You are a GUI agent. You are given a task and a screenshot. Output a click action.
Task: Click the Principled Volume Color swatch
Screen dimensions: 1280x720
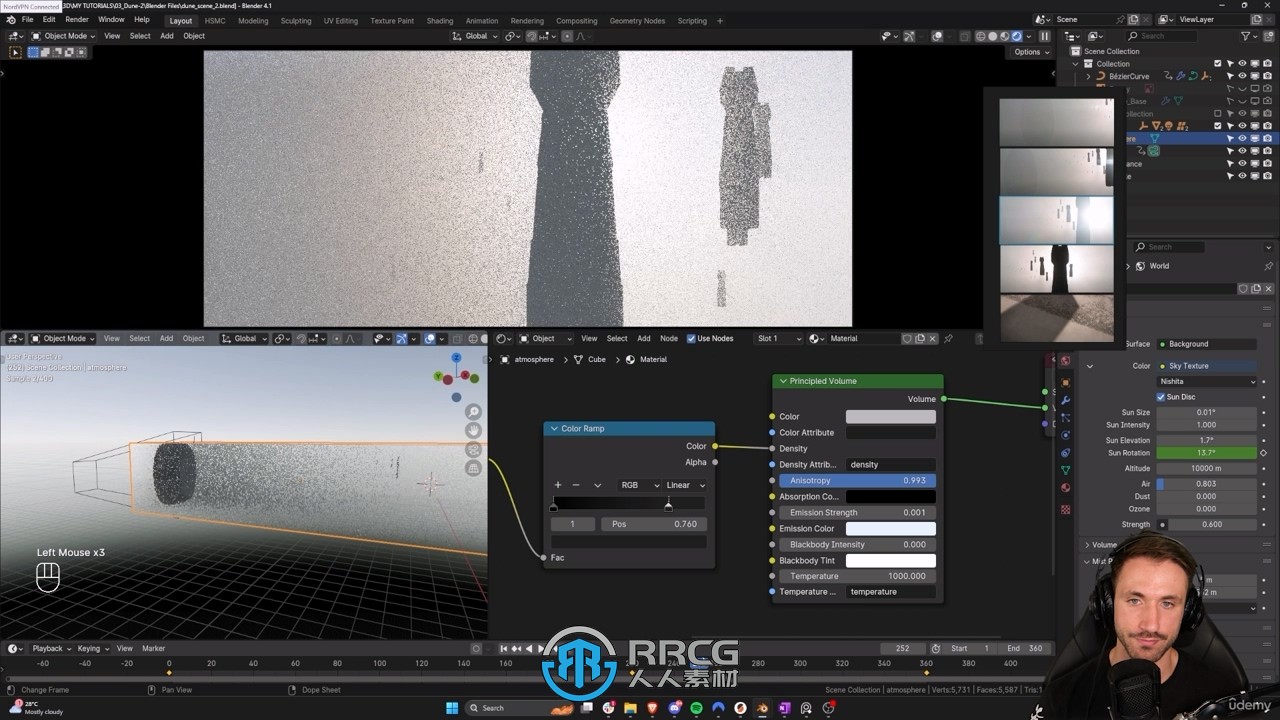point(891,416)
